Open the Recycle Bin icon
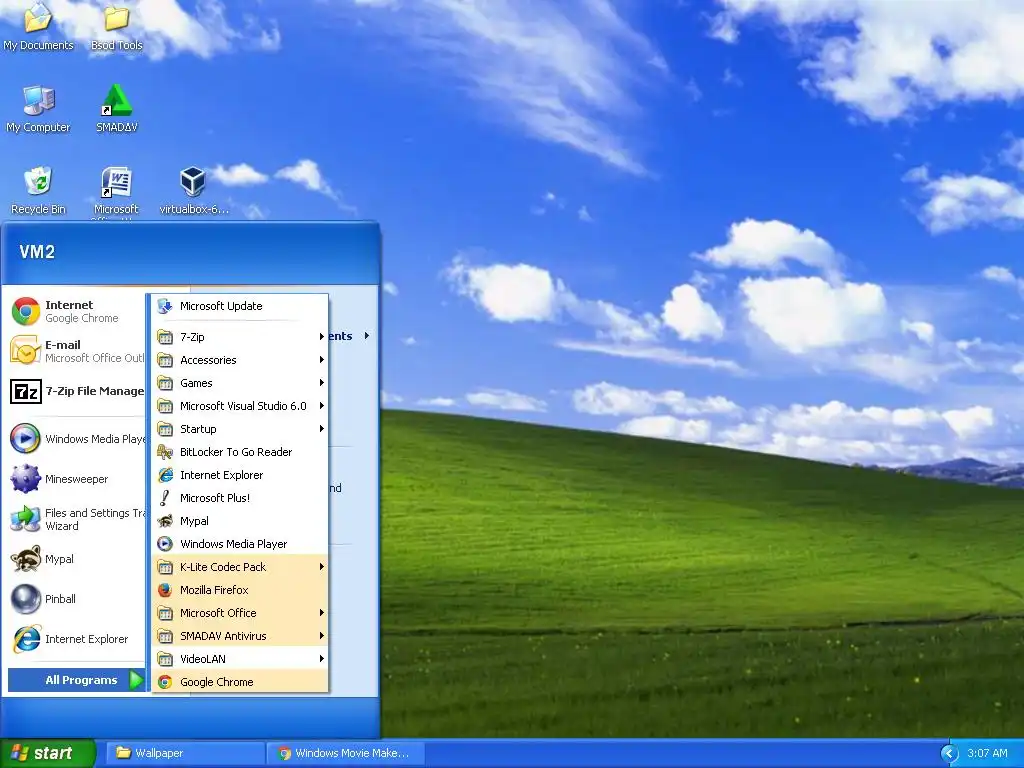The height and width of the screenshot is (768, 1024). point(39,190)
